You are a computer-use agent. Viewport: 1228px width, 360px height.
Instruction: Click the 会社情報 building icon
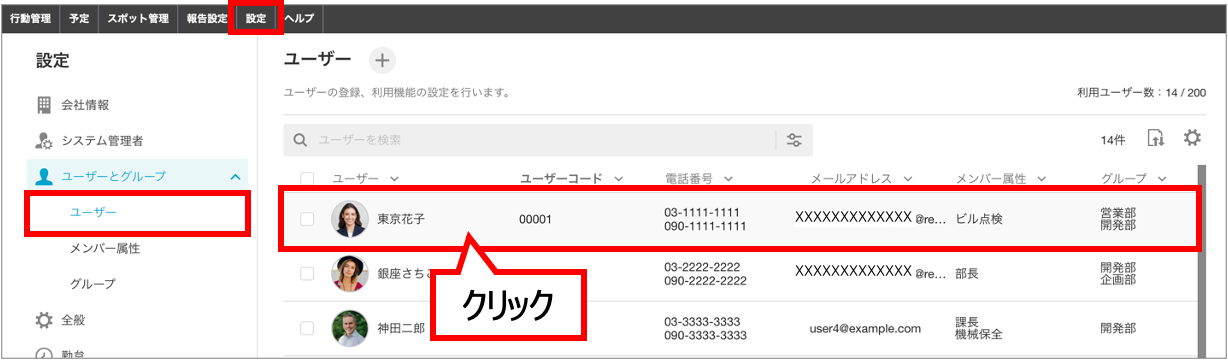click(x=44, y=105)
